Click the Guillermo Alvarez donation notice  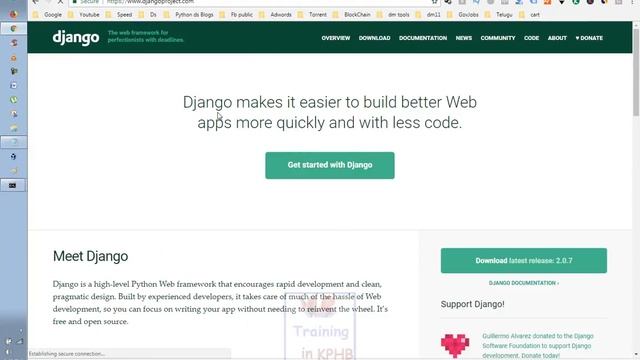(538, 346)
